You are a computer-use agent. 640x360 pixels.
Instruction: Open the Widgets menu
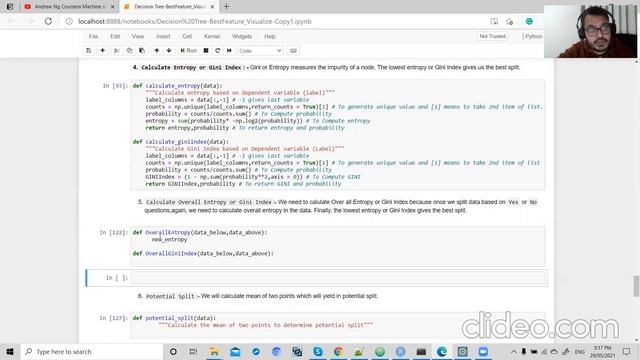242,36
